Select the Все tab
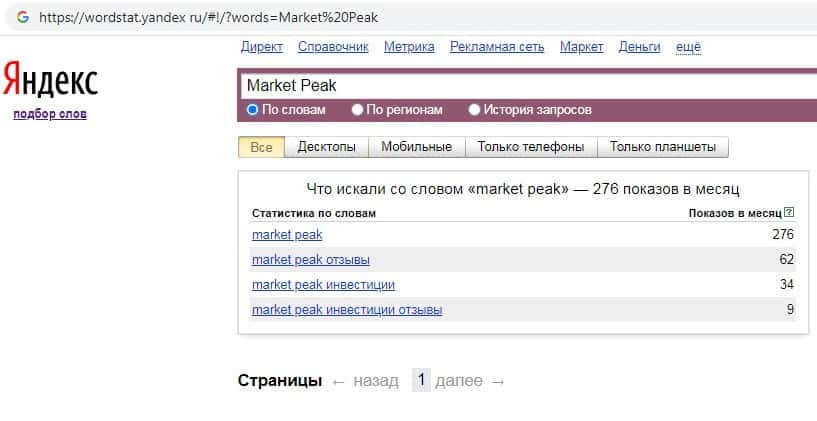Screen dimensions: 817x421 [x=261, y=147]
